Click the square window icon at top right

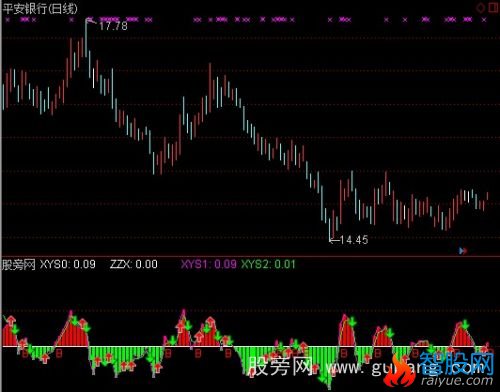point(493,7)
